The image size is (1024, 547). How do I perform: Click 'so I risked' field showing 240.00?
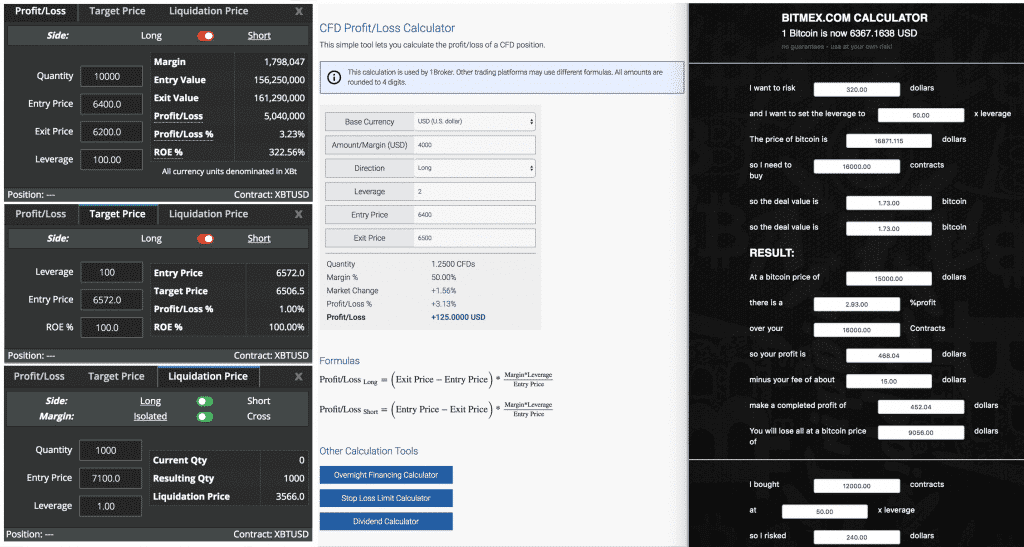coord(857,537)
